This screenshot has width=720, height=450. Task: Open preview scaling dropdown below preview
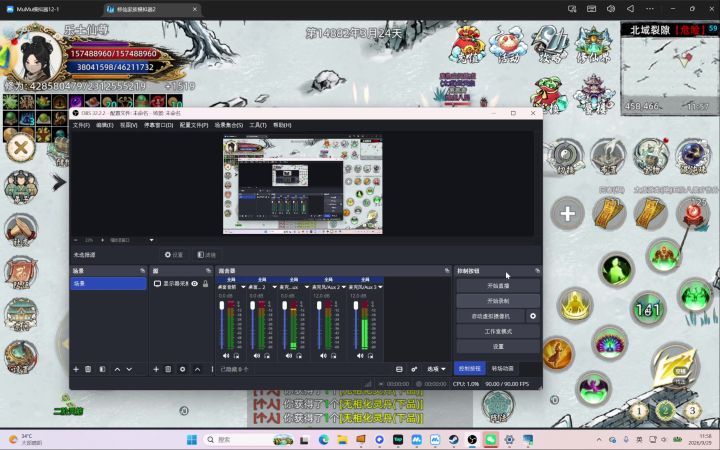(x=152, y=240)
